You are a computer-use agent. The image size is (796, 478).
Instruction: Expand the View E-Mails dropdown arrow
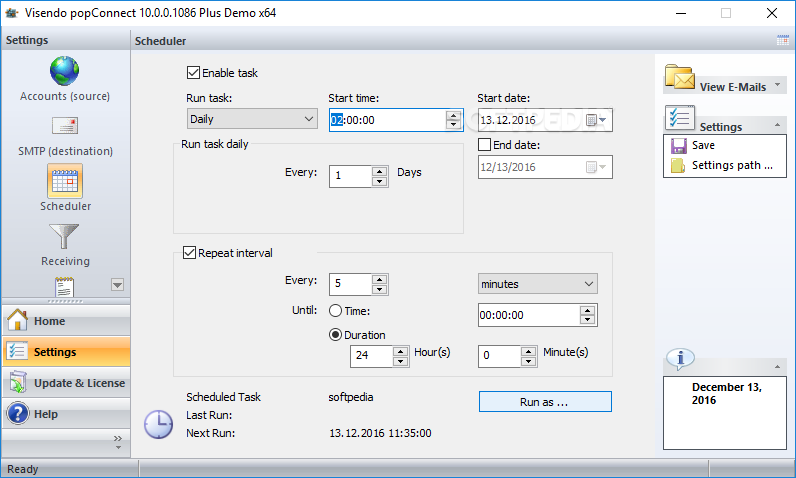[777, 85]
